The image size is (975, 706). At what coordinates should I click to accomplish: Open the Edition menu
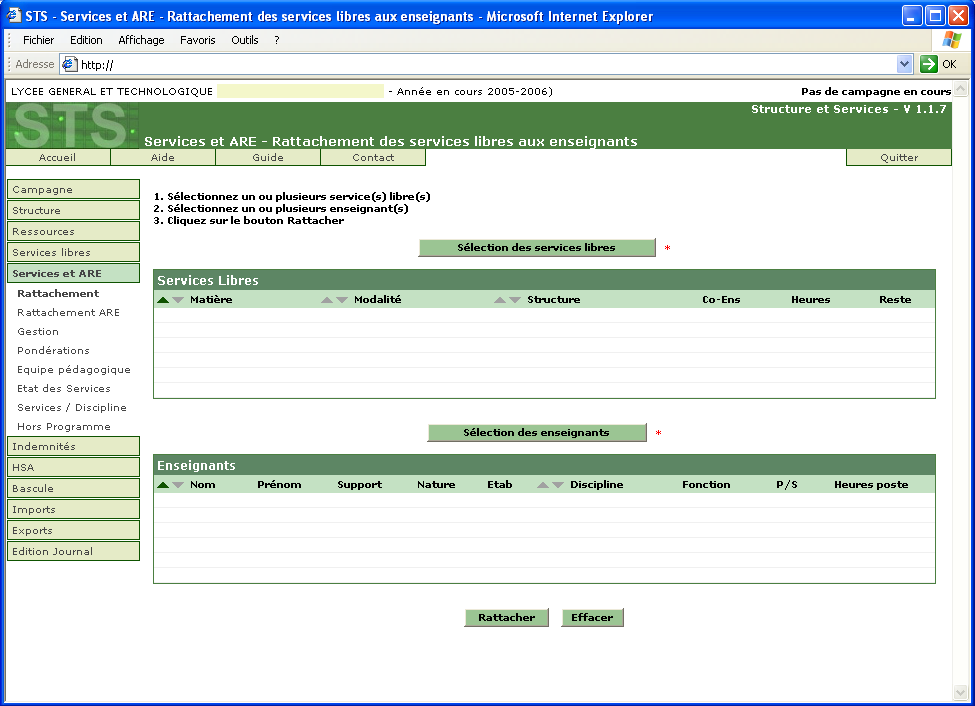click(86, 40)
